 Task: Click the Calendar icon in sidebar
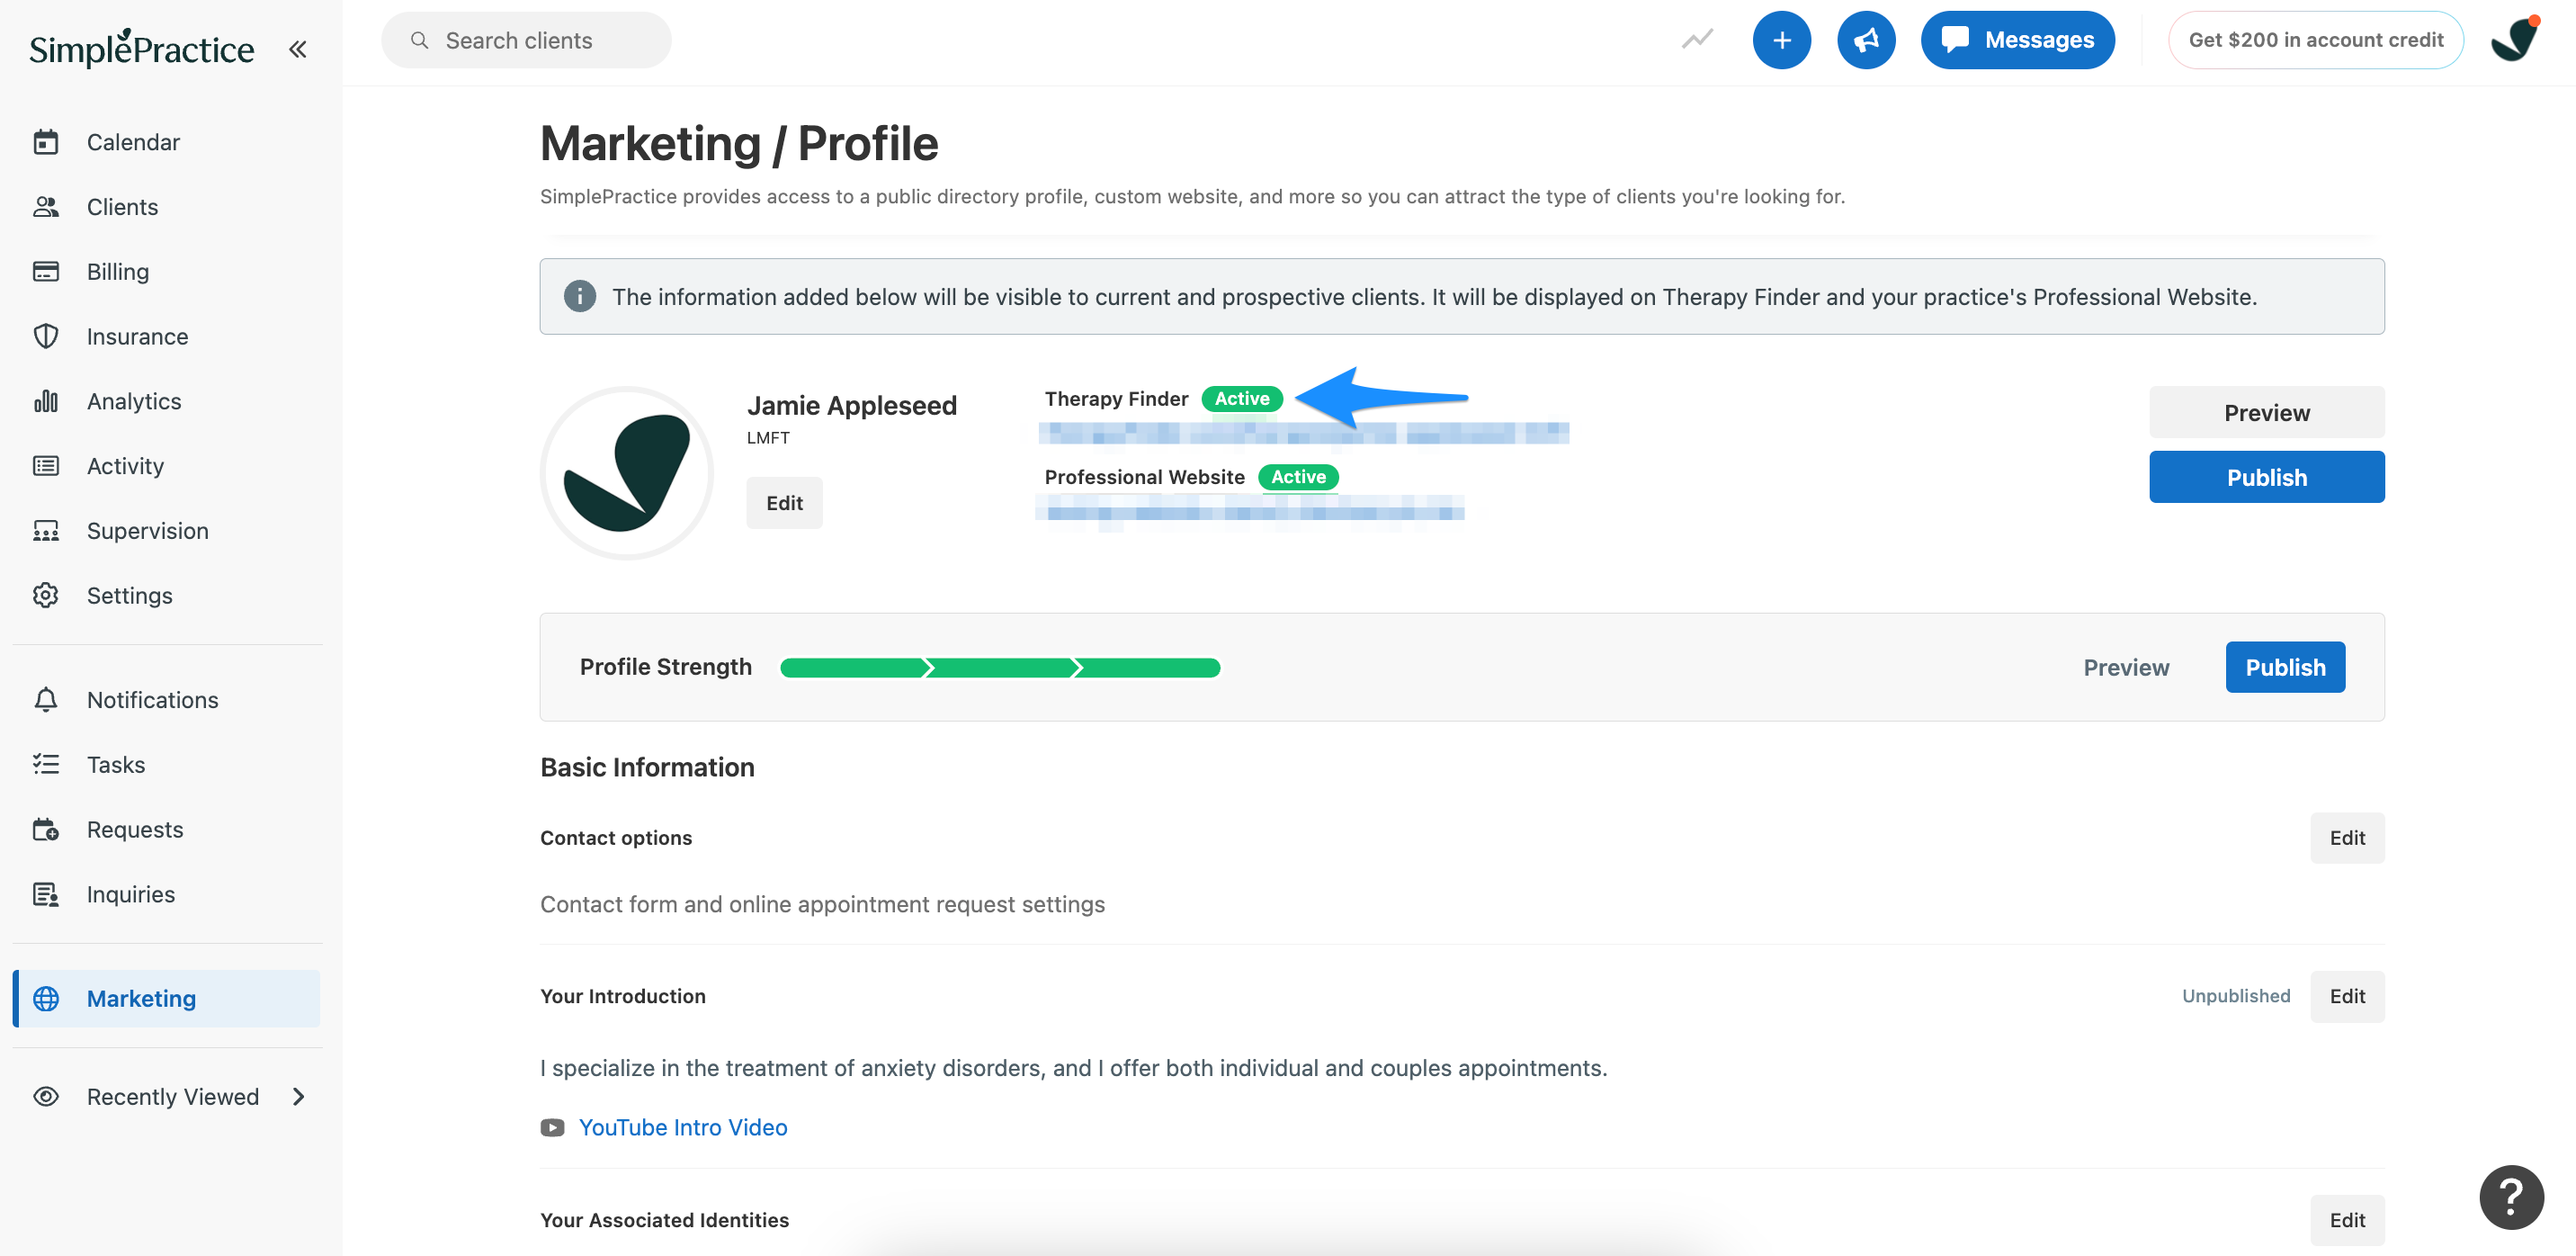tap(46, 142)
